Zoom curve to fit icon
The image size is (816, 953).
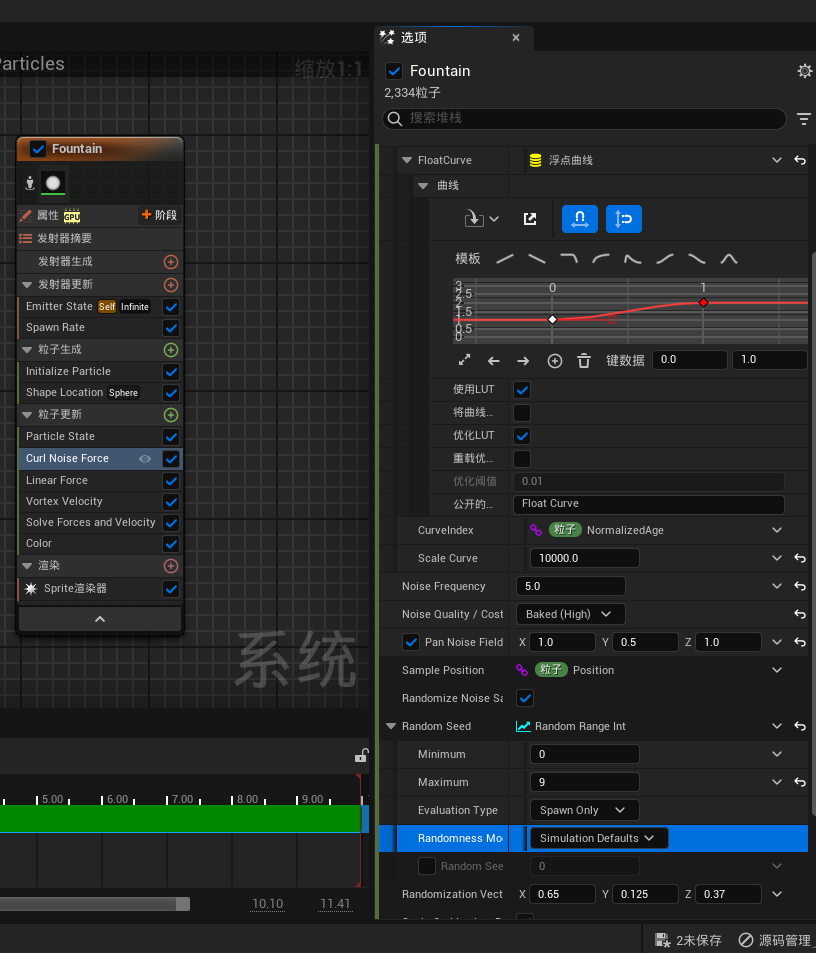coord(465,360)
